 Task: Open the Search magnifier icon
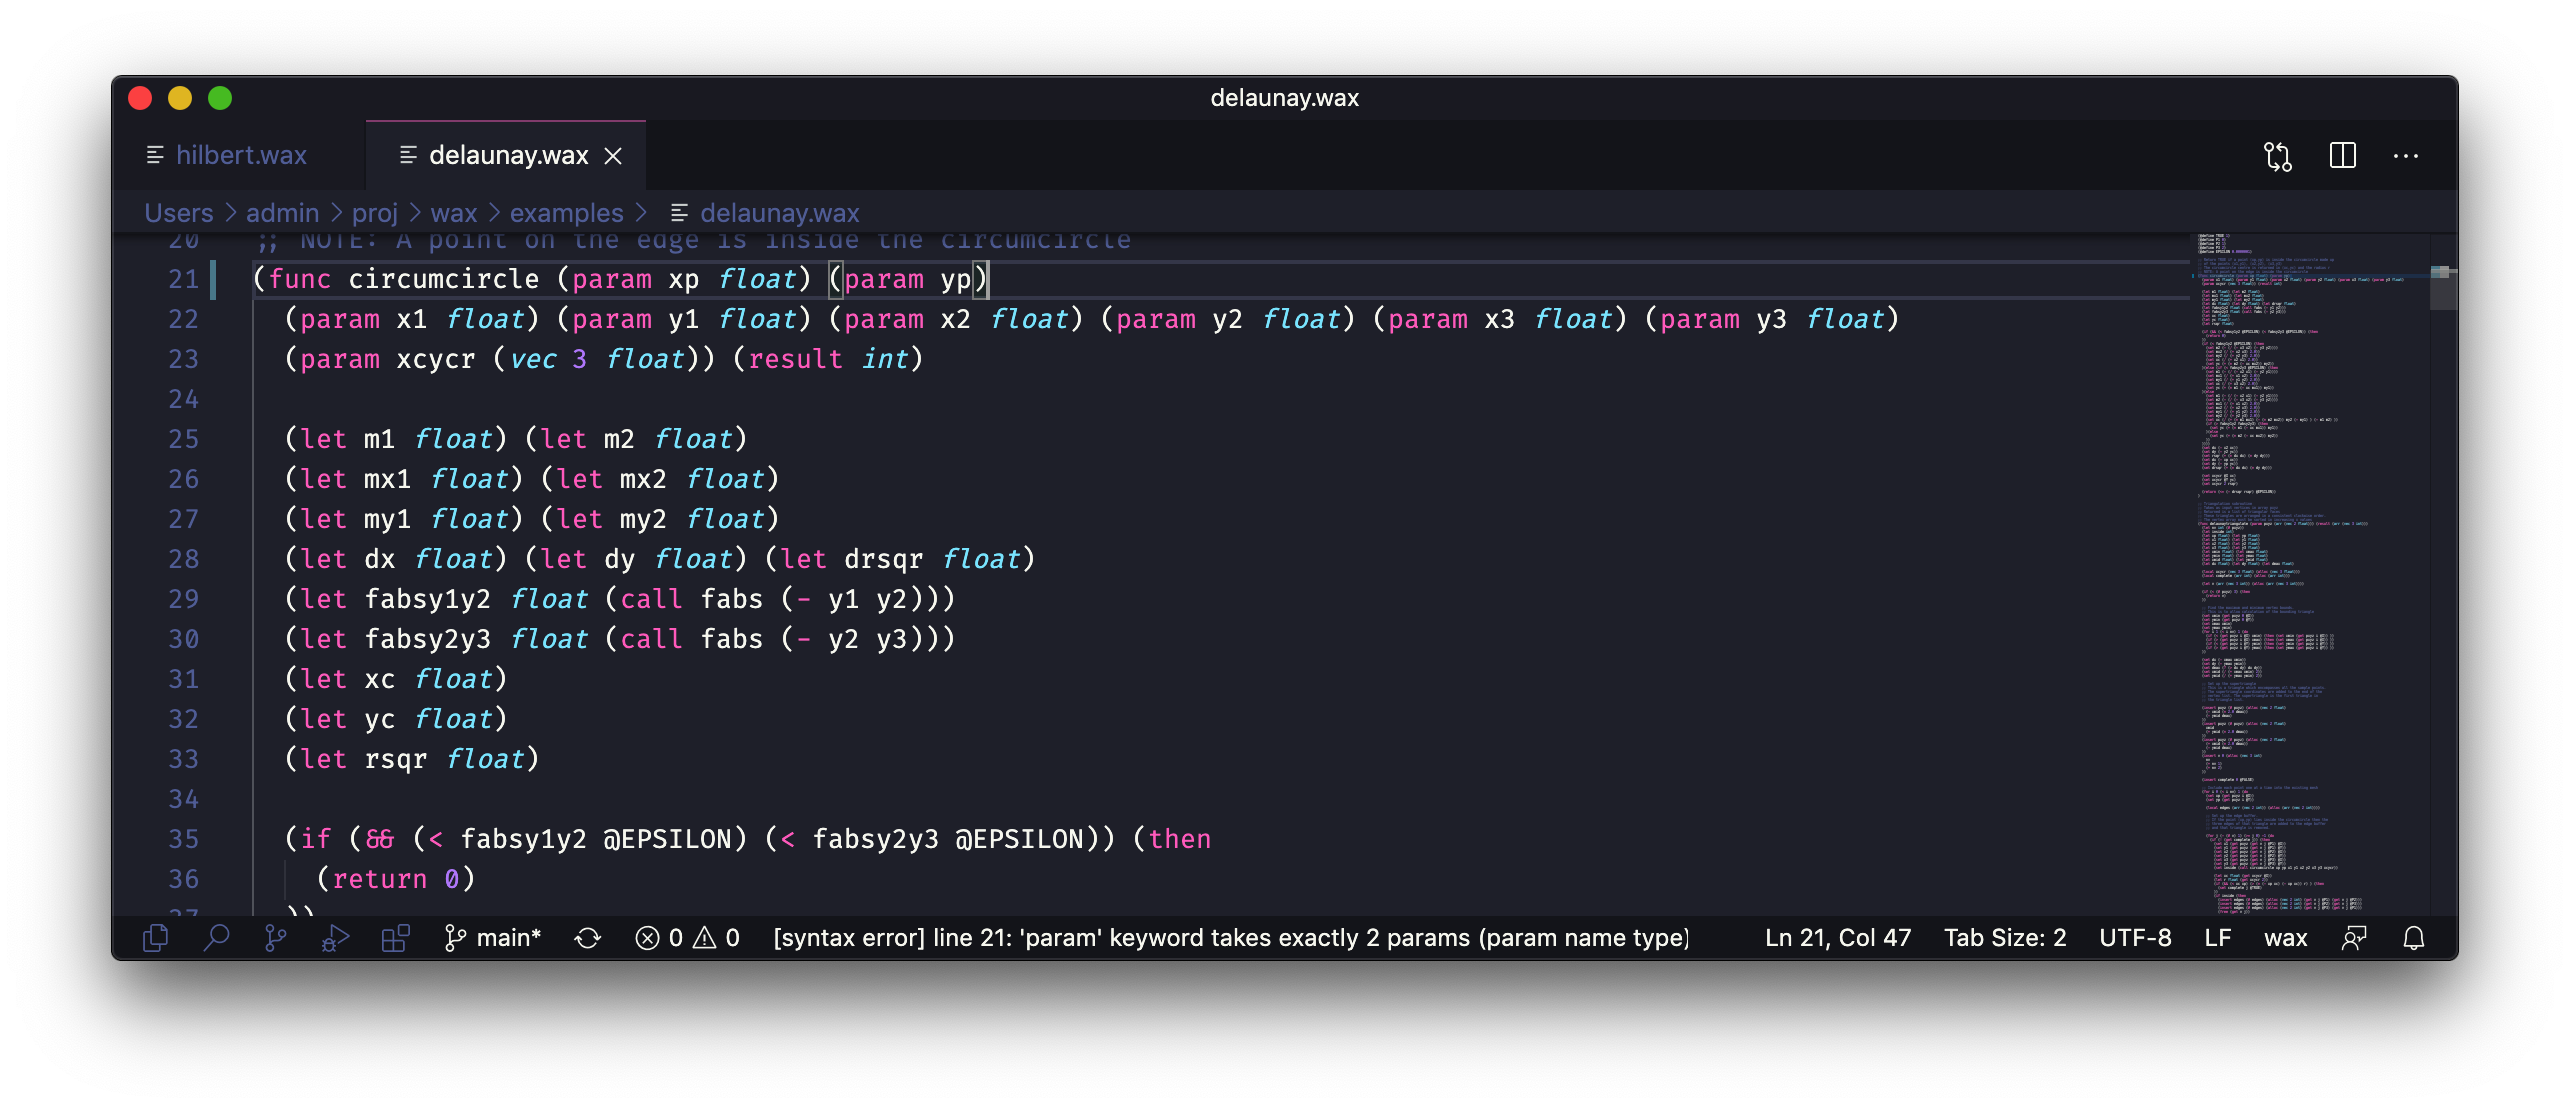tap(216, 938)
